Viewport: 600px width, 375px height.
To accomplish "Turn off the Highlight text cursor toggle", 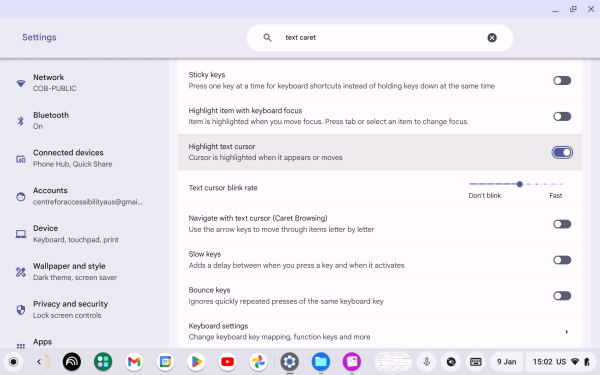I will click(x=562, y=152).
